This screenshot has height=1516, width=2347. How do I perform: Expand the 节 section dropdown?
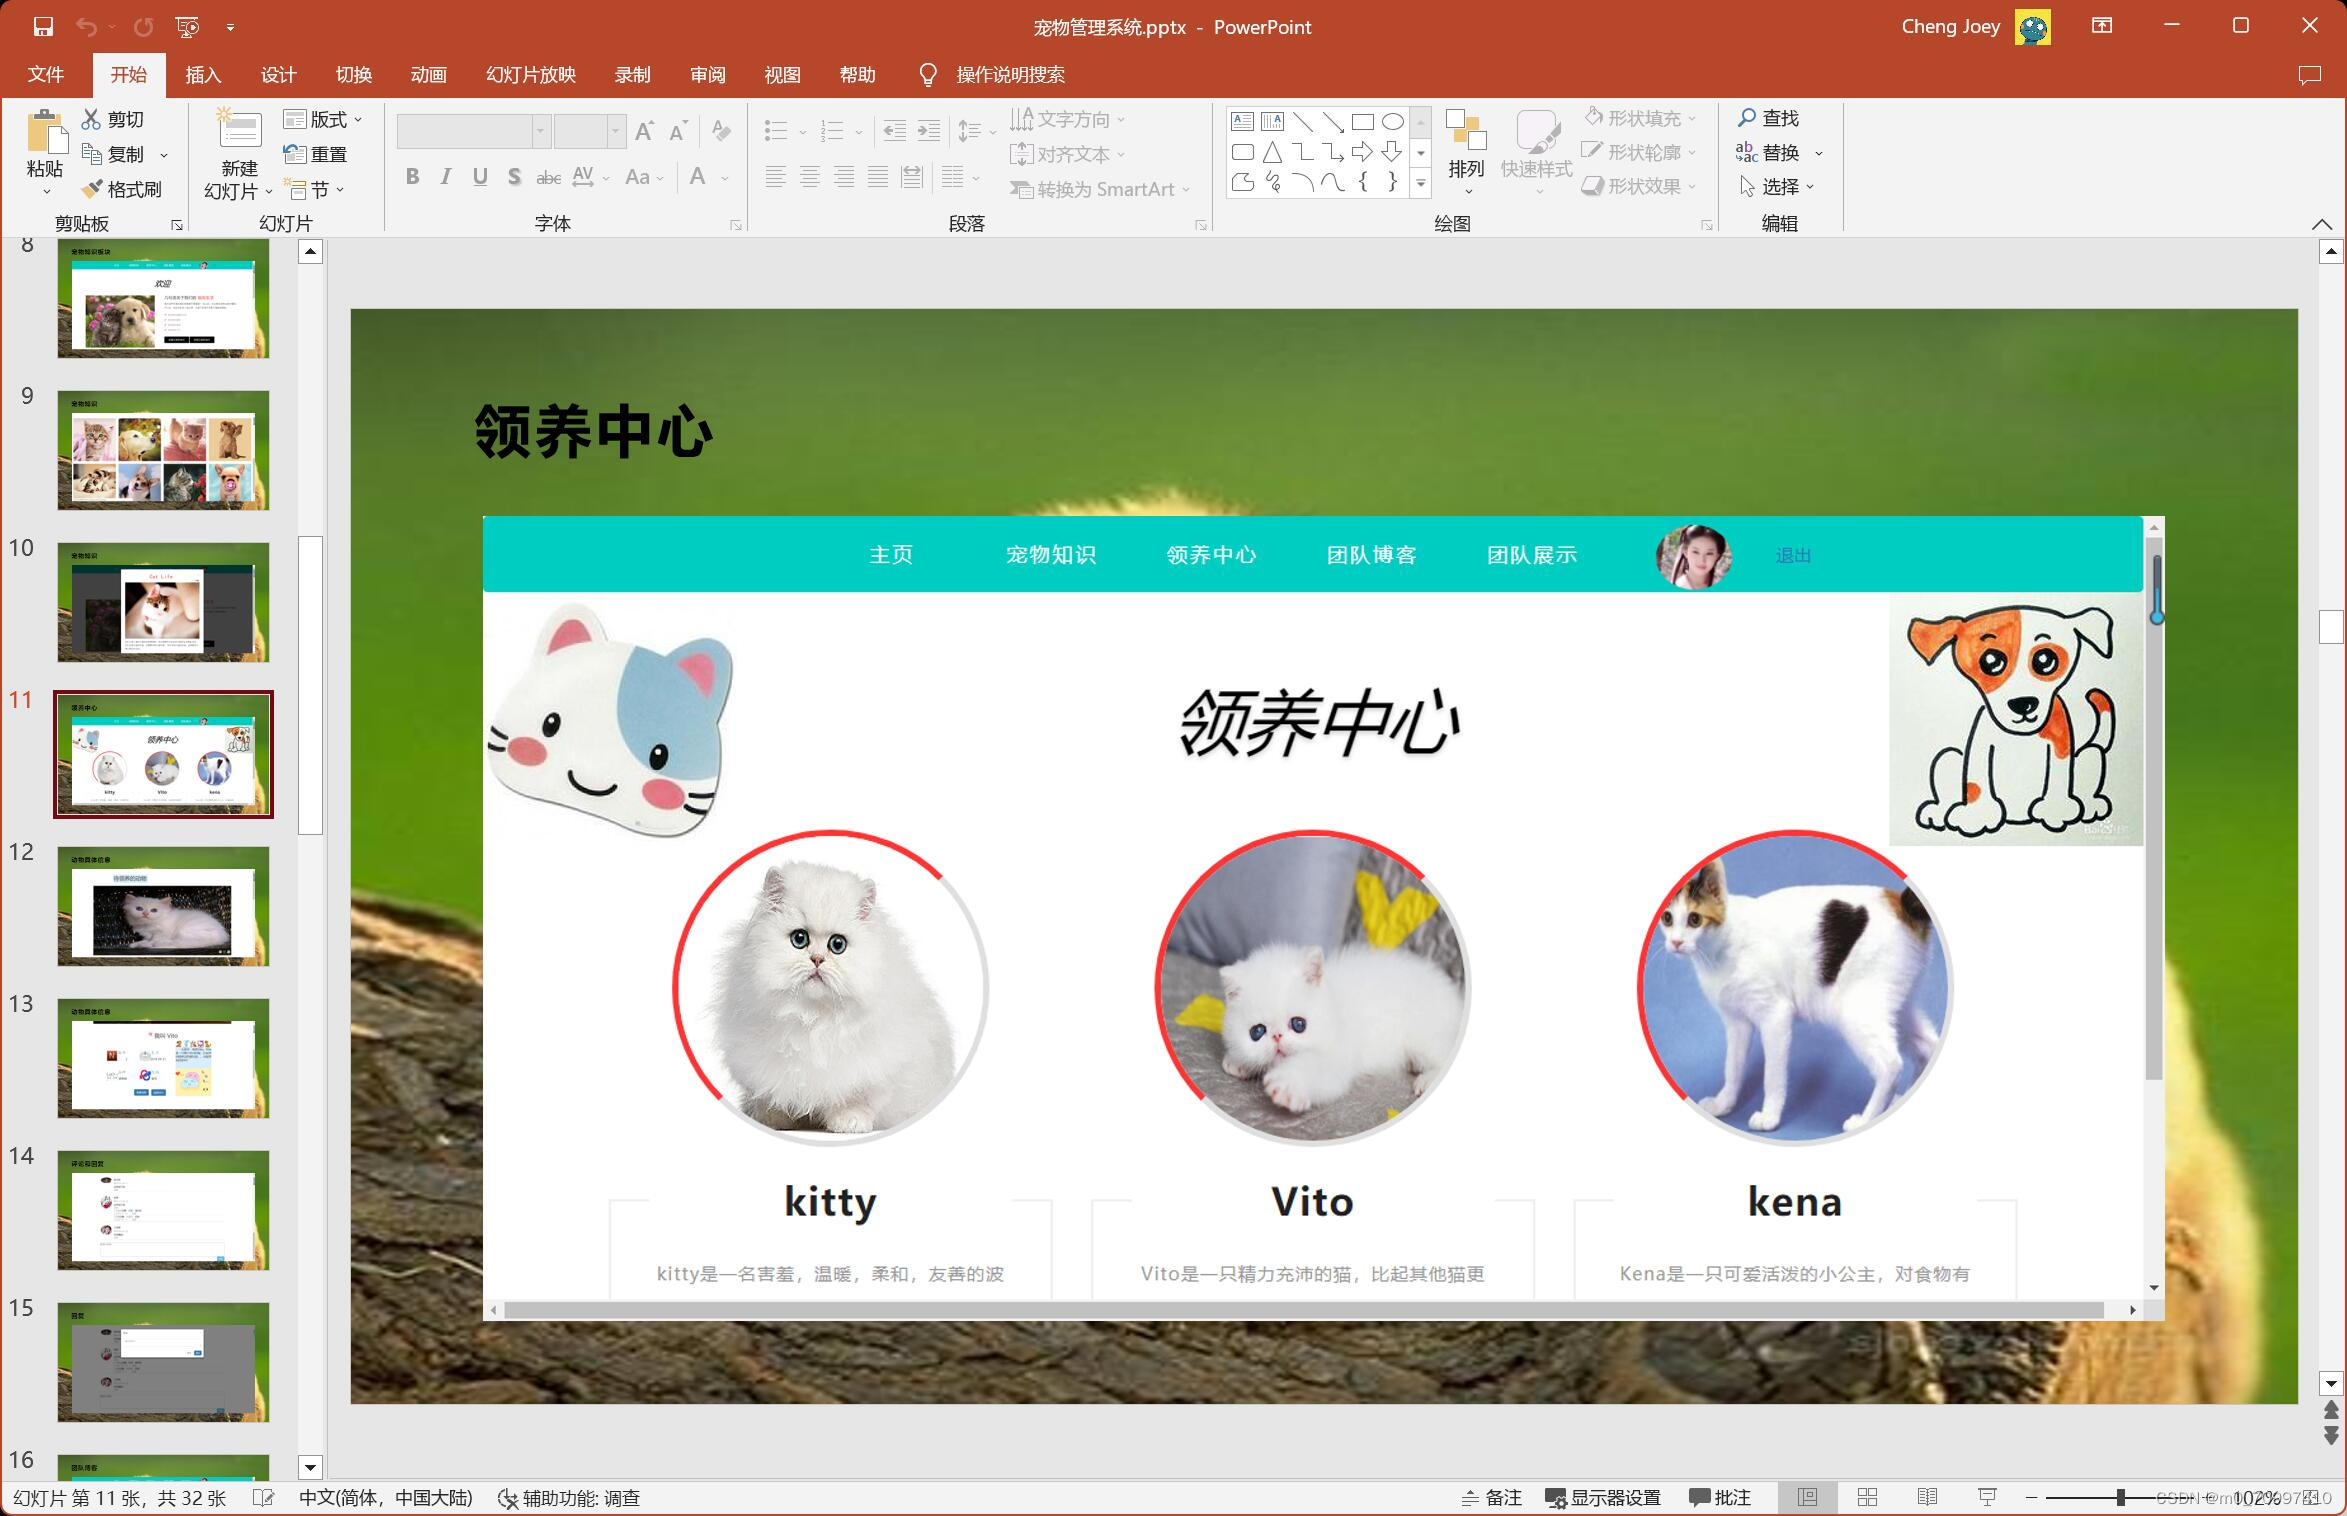pos(315,189)
